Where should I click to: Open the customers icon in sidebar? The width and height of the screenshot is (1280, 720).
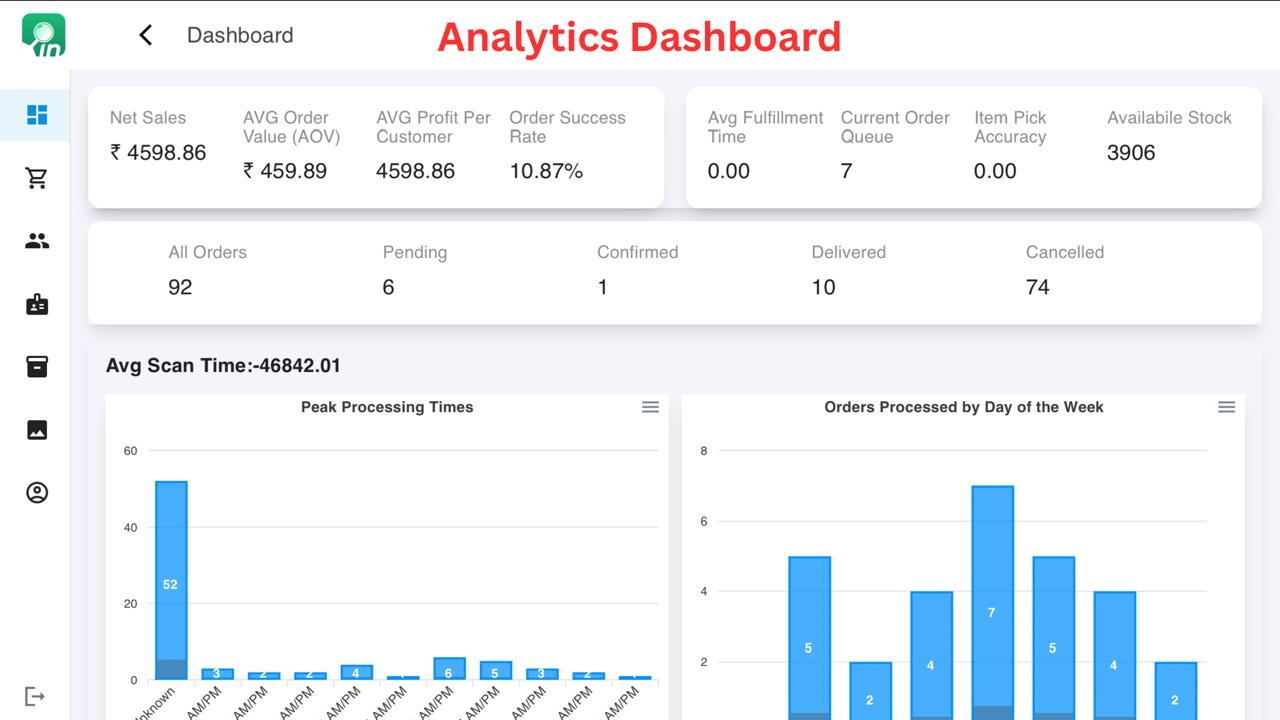click(36, 240)
